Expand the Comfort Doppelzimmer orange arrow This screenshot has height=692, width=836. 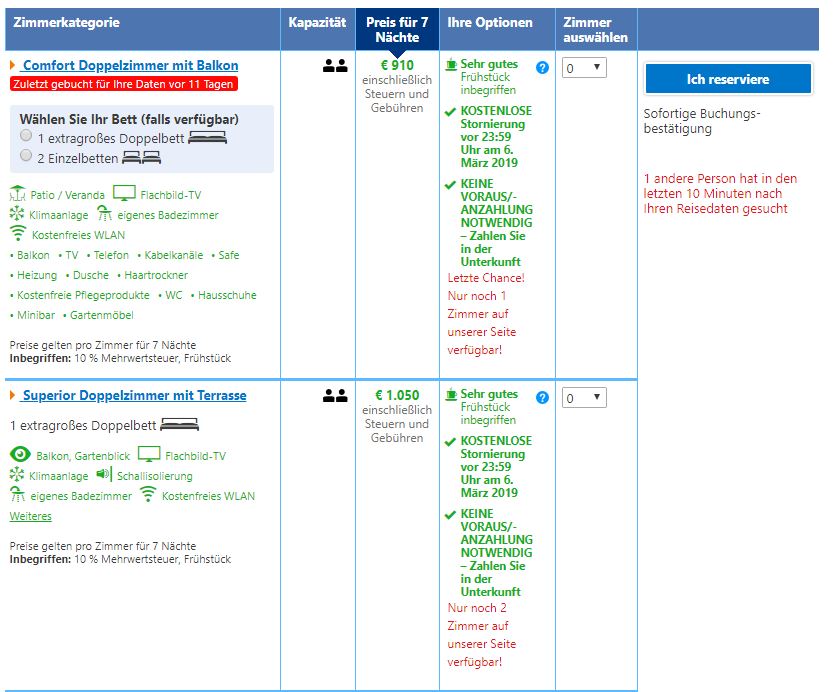pyautogui.click(x=13, y=66)
